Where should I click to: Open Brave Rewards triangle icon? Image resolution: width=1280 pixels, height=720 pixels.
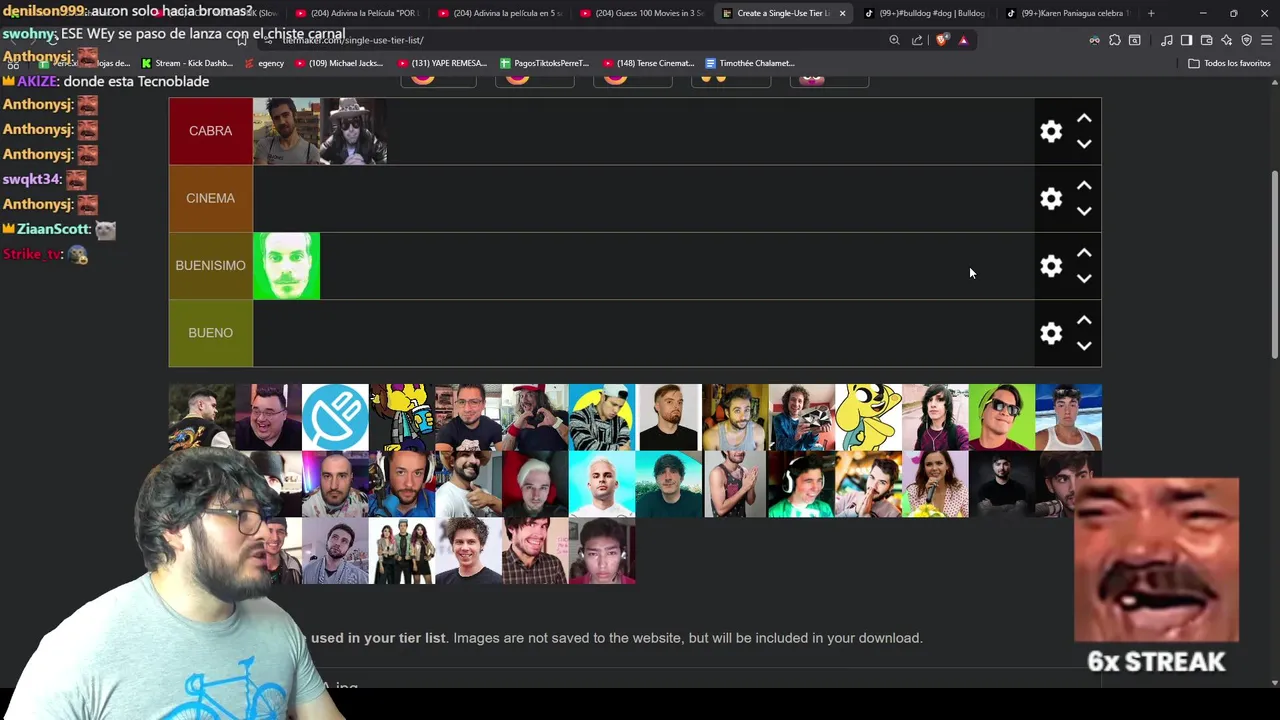963,40
